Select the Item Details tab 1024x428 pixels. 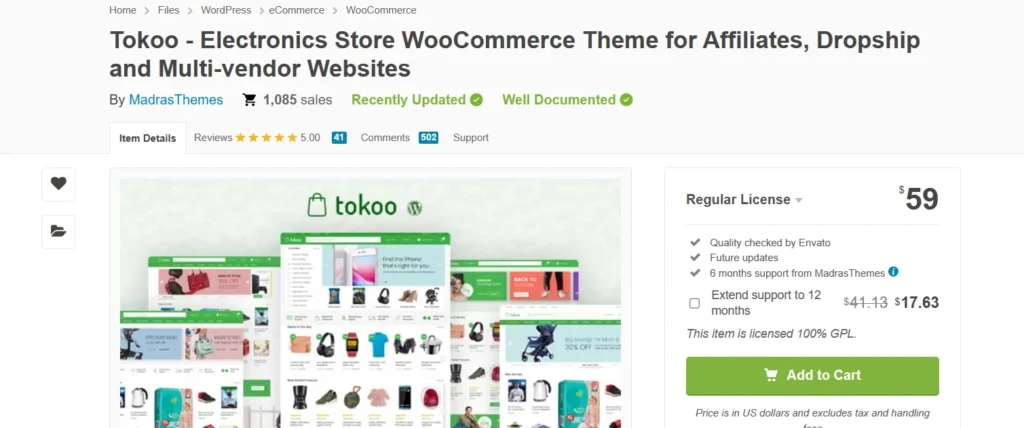point(148,139)
